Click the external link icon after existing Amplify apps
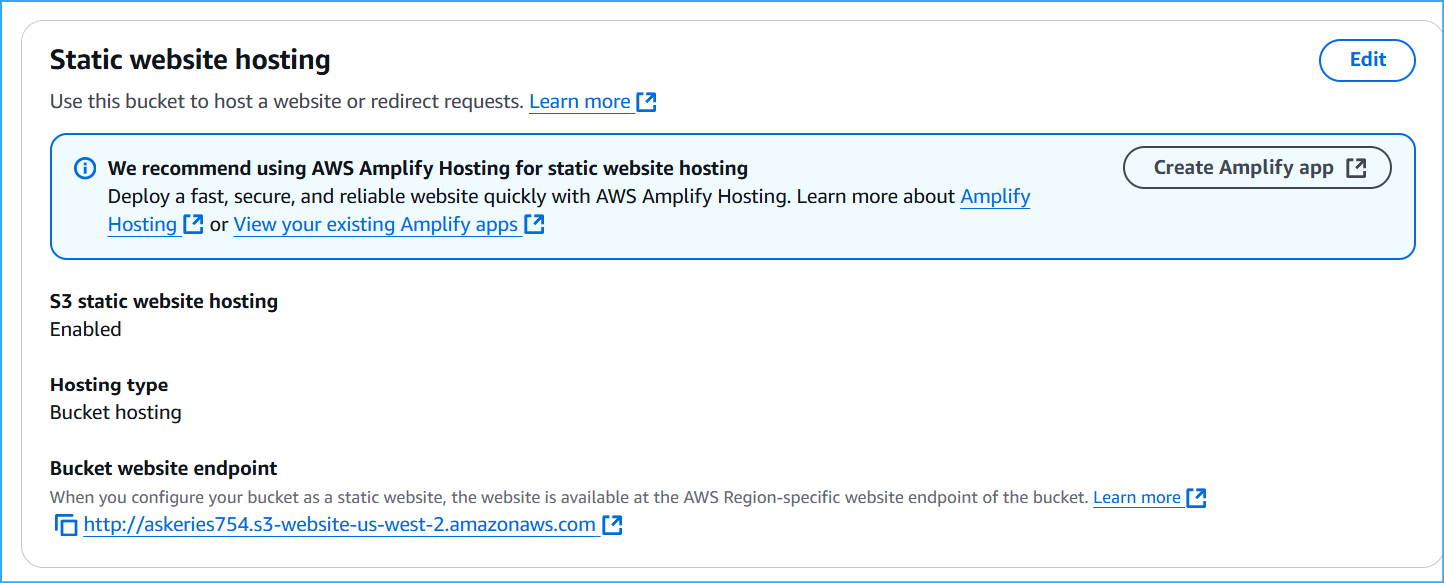1444x583 pixels. click(x=535, y=223)
